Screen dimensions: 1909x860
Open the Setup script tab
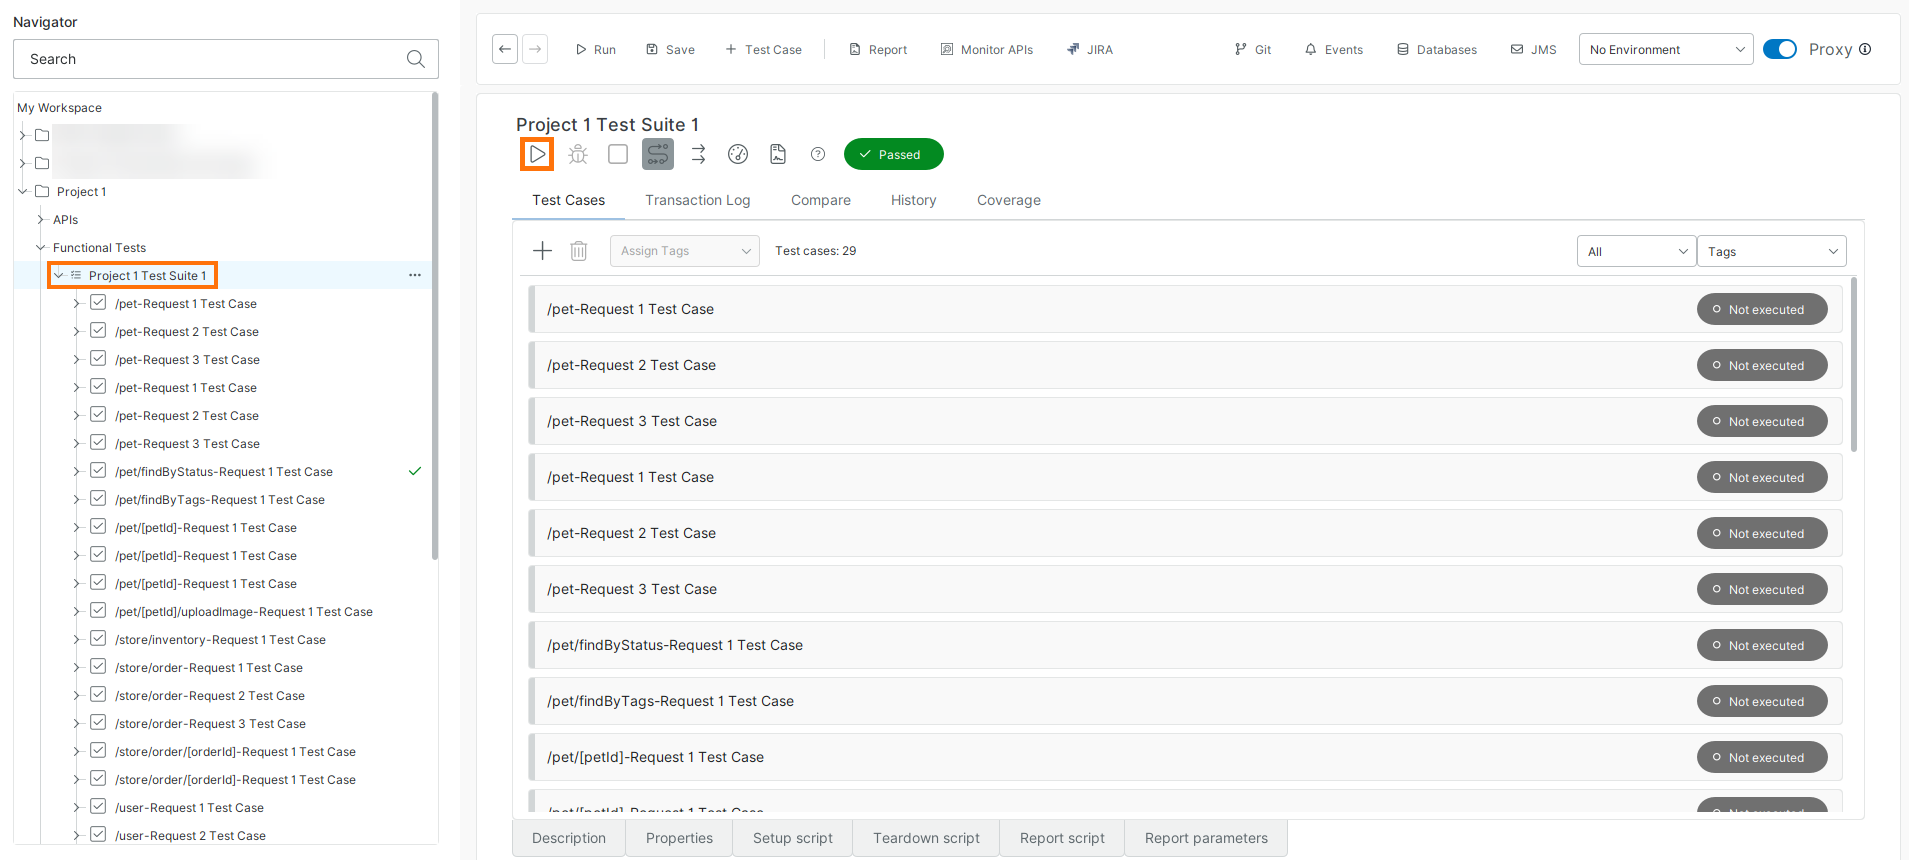tap(792, 838)
